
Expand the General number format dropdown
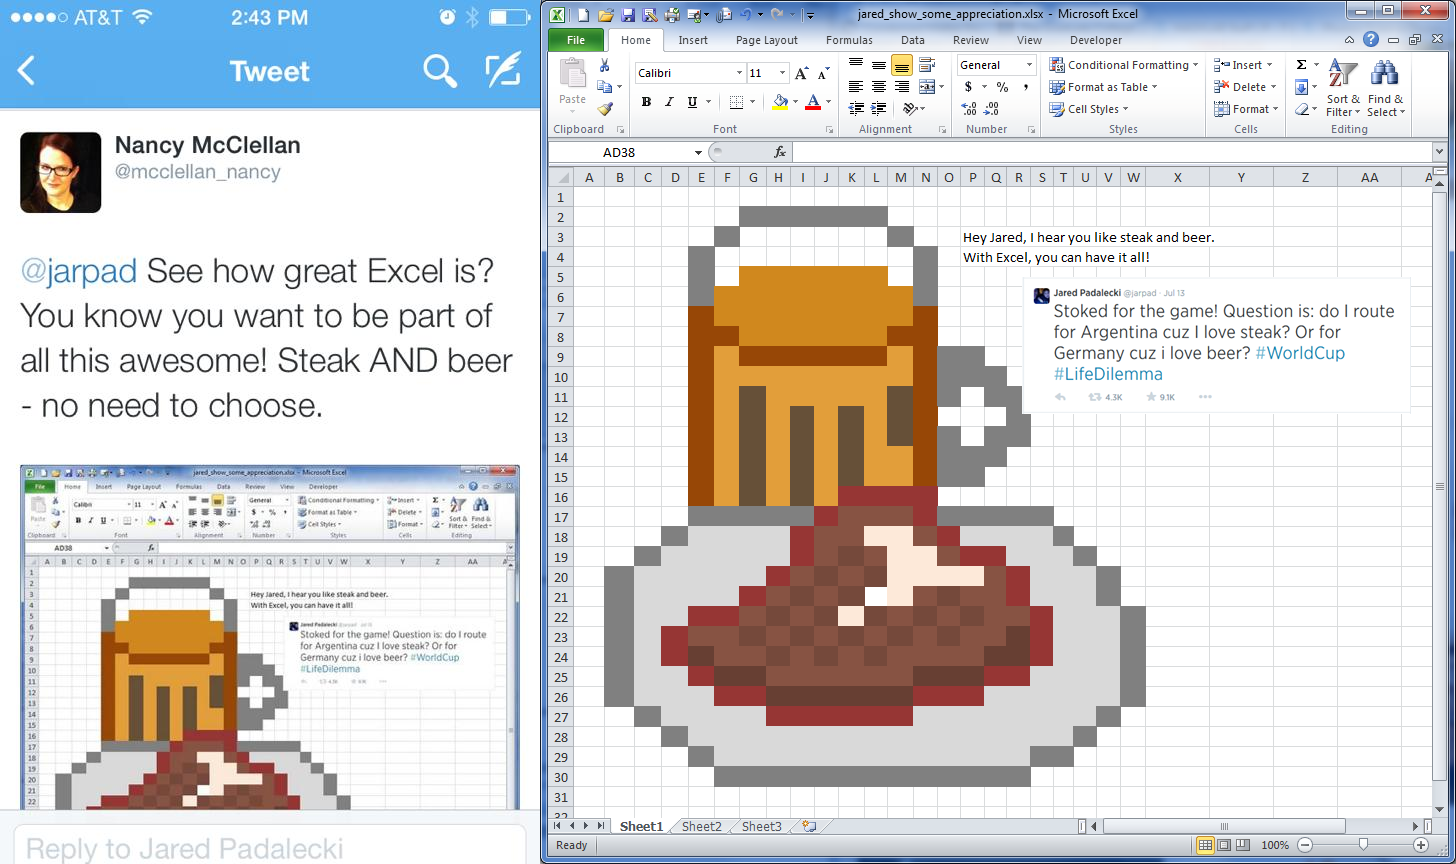point(1029,65)
